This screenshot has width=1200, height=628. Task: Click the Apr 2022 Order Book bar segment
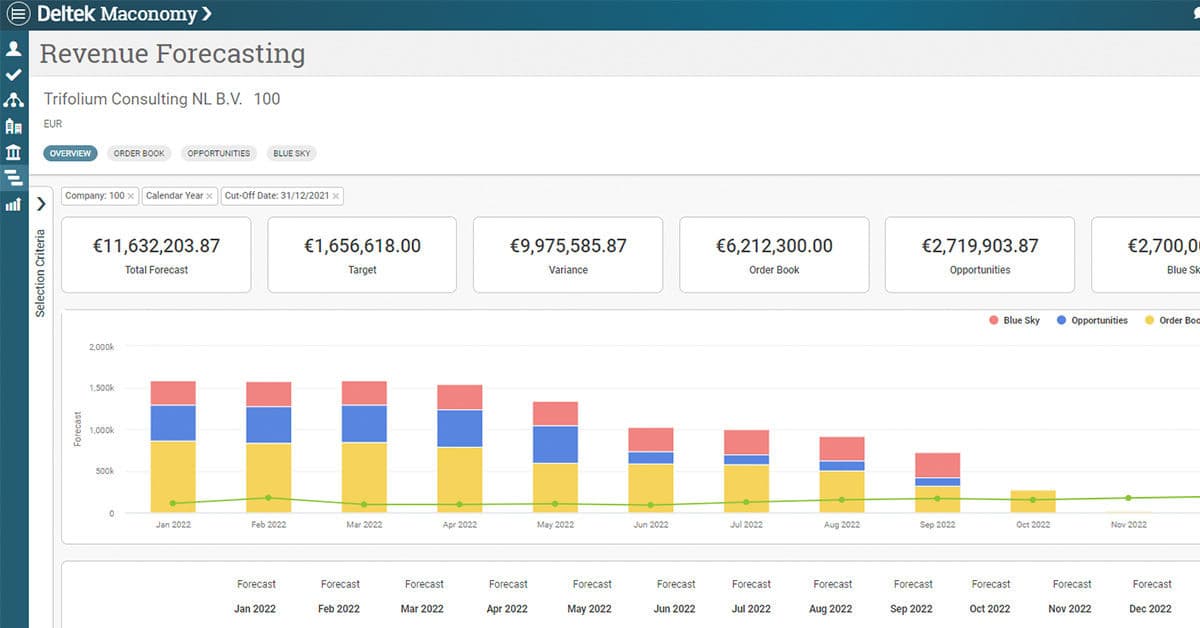[x=460, y=480]
